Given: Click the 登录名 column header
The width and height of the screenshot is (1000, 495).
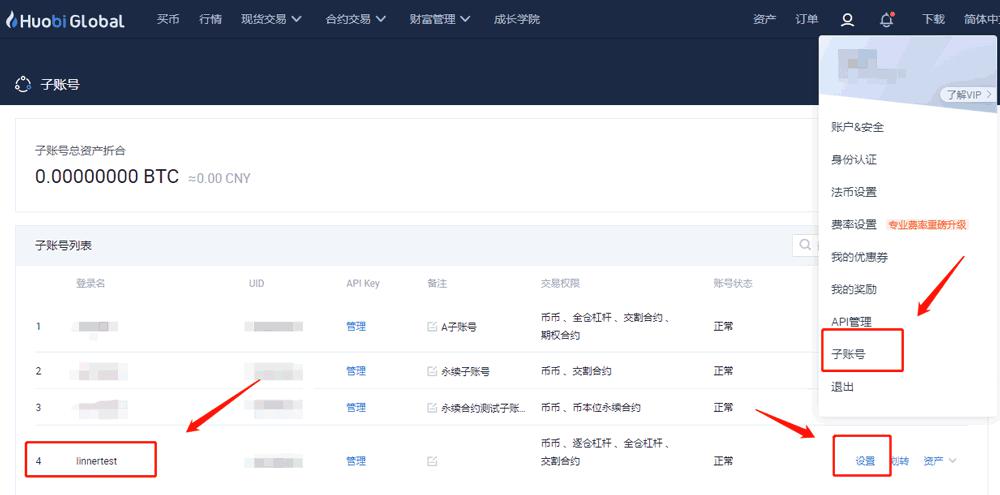Looking at the screenshot, I should tap(91, 283).
